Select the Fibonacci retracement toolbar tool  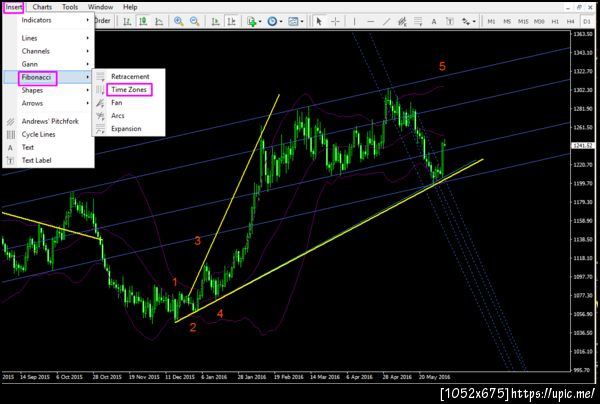point(418,21)
